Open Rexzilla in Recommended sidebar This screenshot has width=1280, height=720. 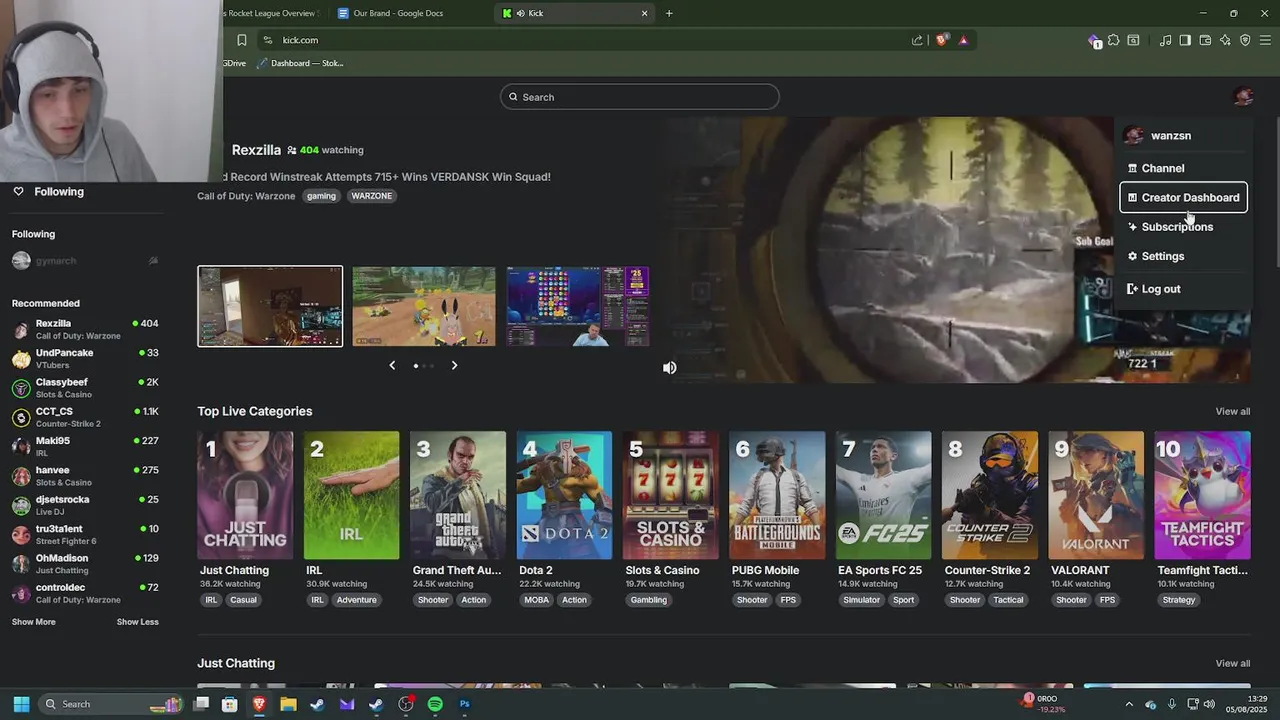pyautogui.click(x=85, y=329)
